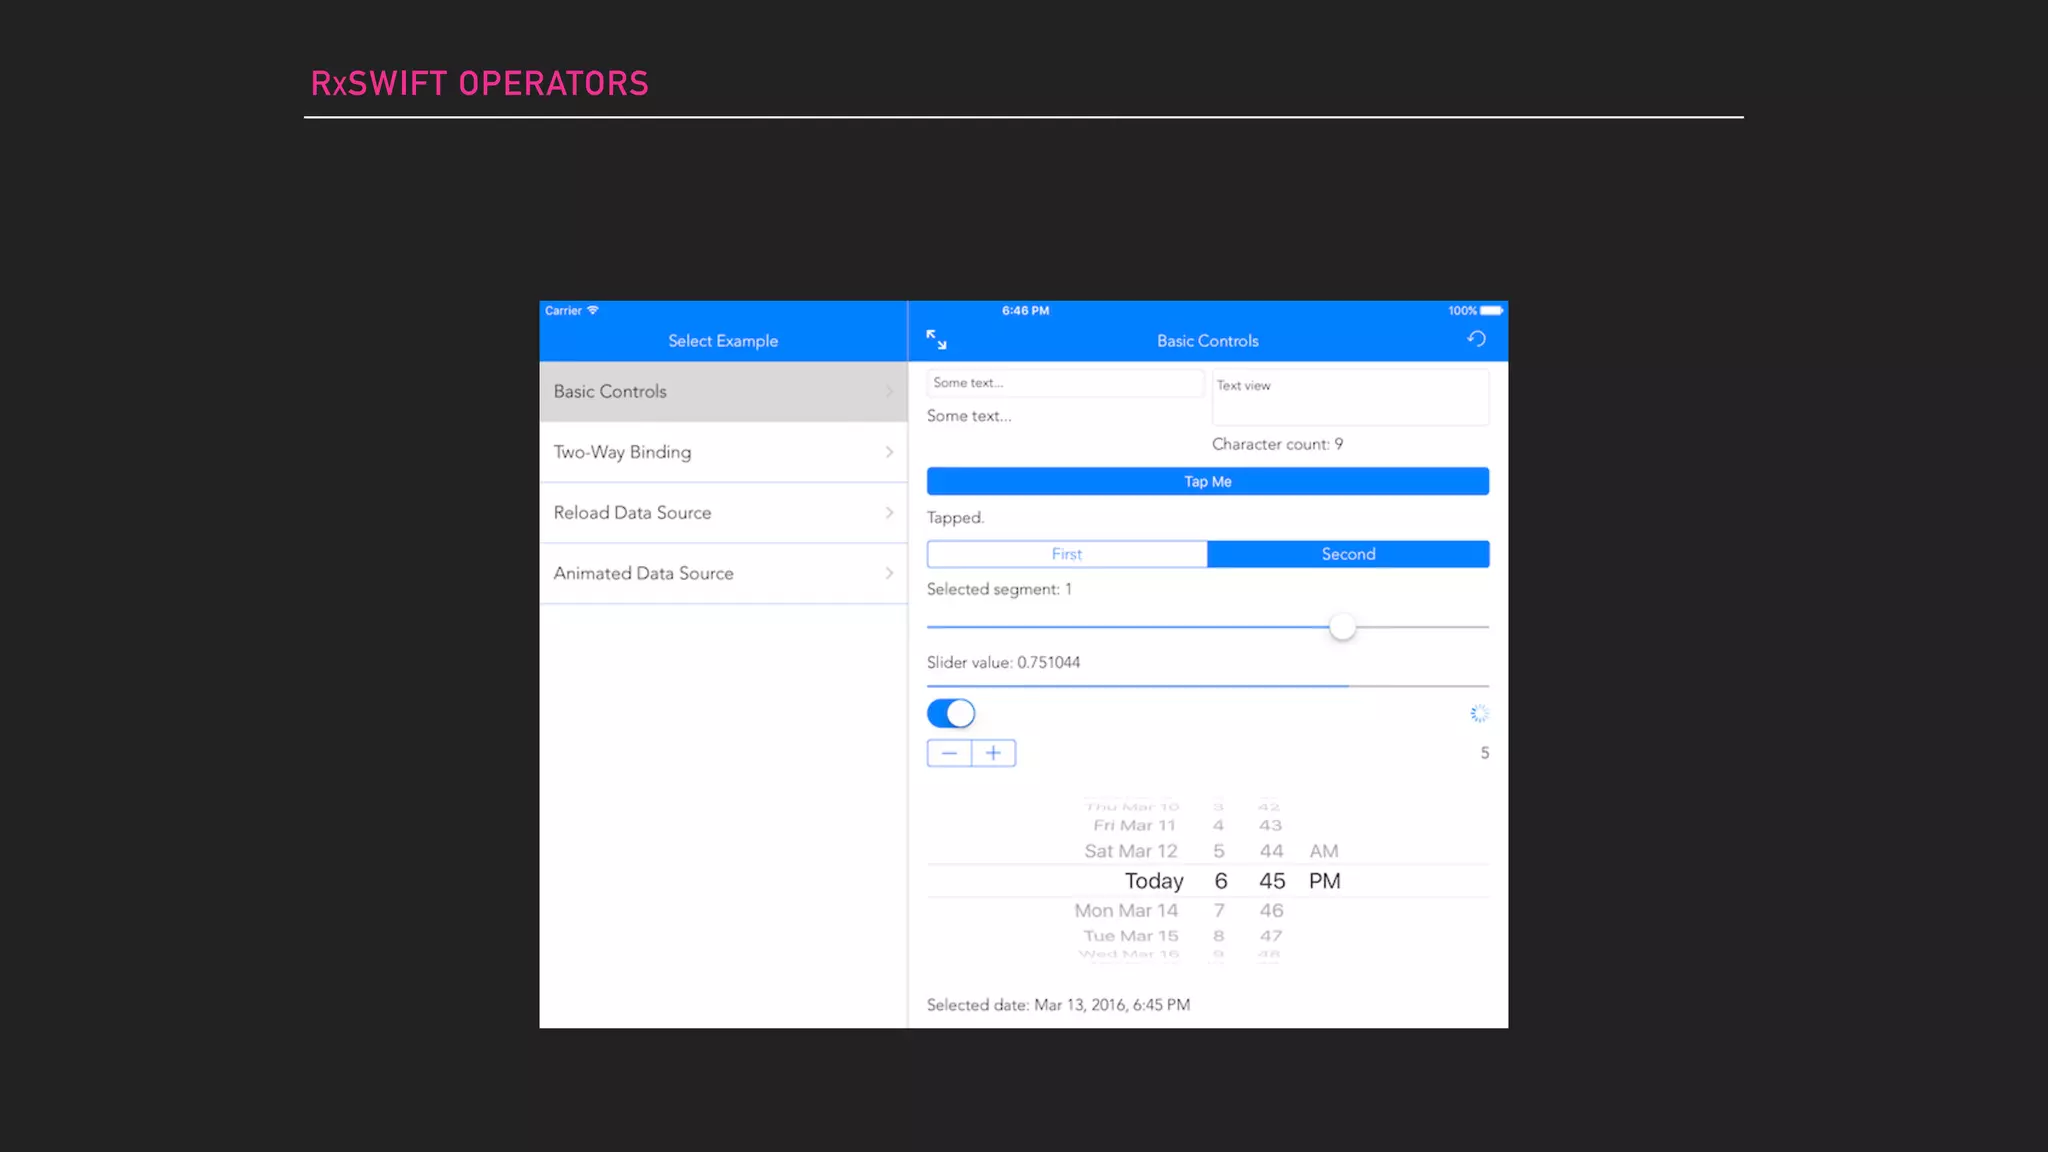Screen dimensions: 2048x1152
Task: Select the First segment
Action: click(x=1066, y=554)
